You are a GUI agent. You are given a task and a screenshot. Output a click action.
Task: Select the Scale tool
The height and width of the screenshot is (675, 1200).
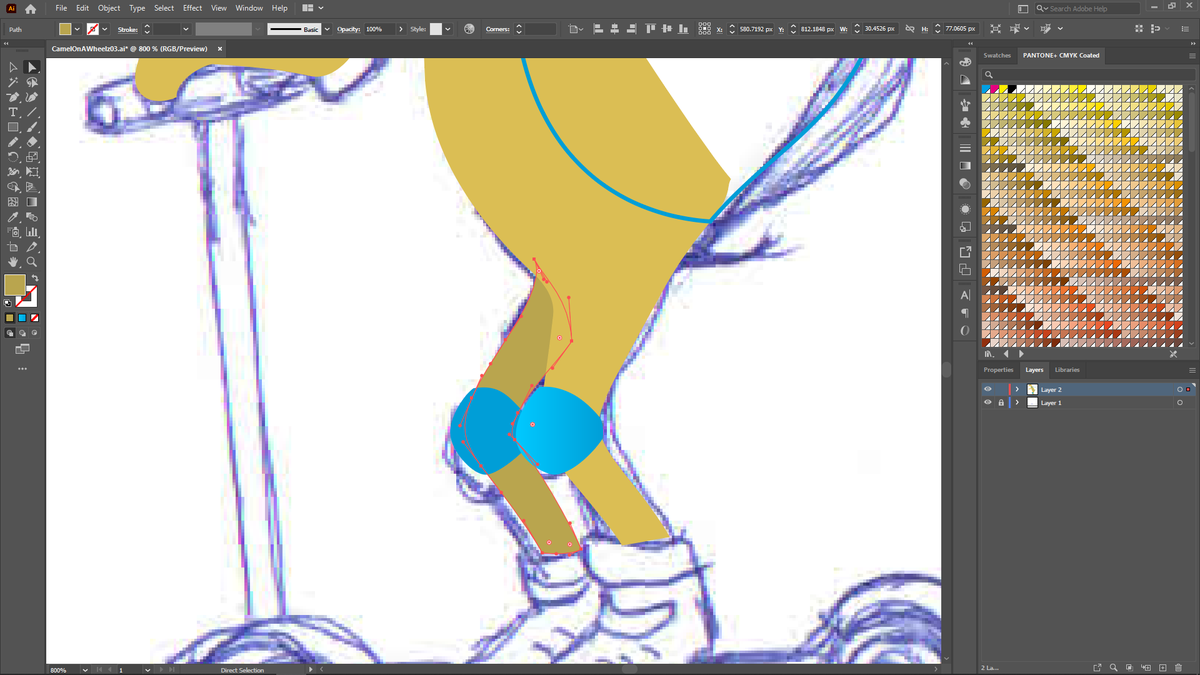(x=32, y=157)
